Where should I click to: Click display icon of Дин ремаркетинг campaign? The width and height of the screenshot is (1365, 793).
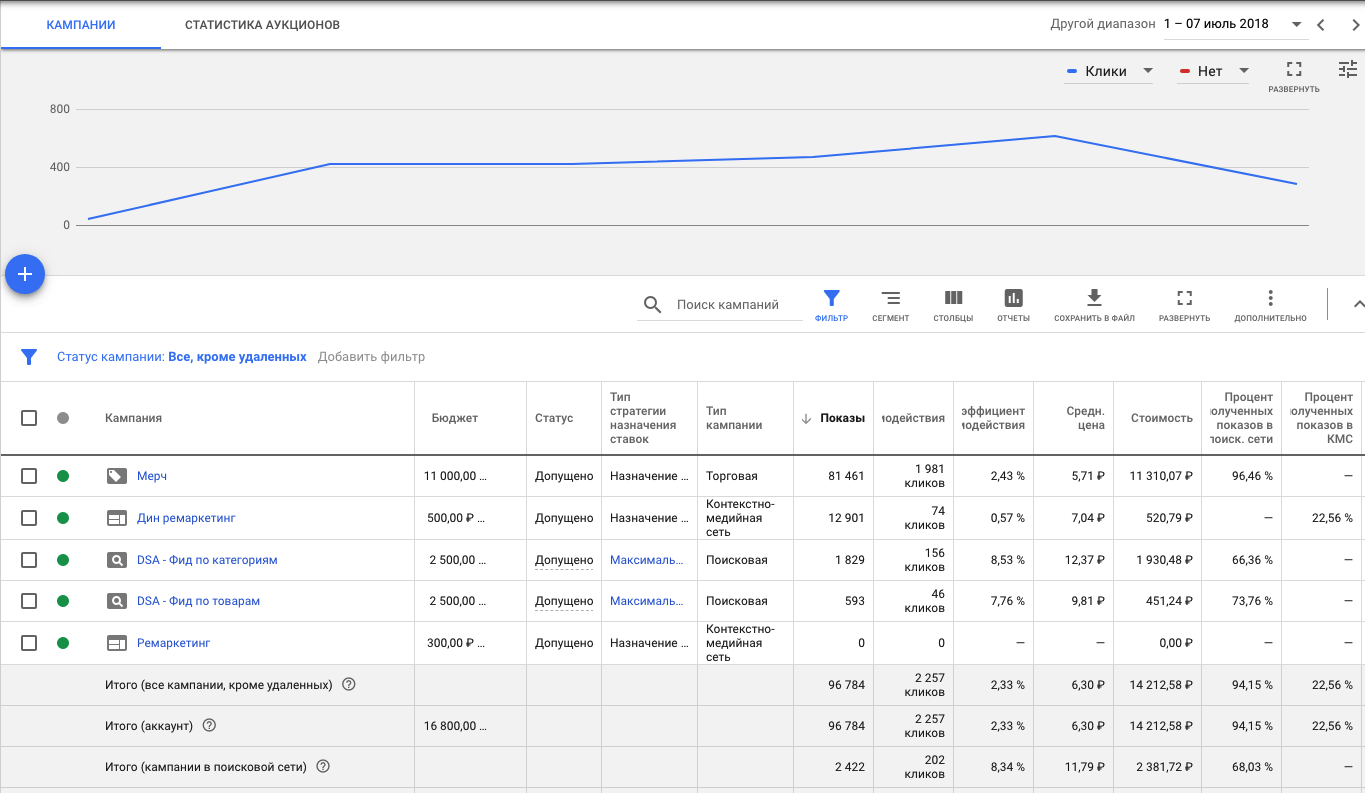coord(117,518)
